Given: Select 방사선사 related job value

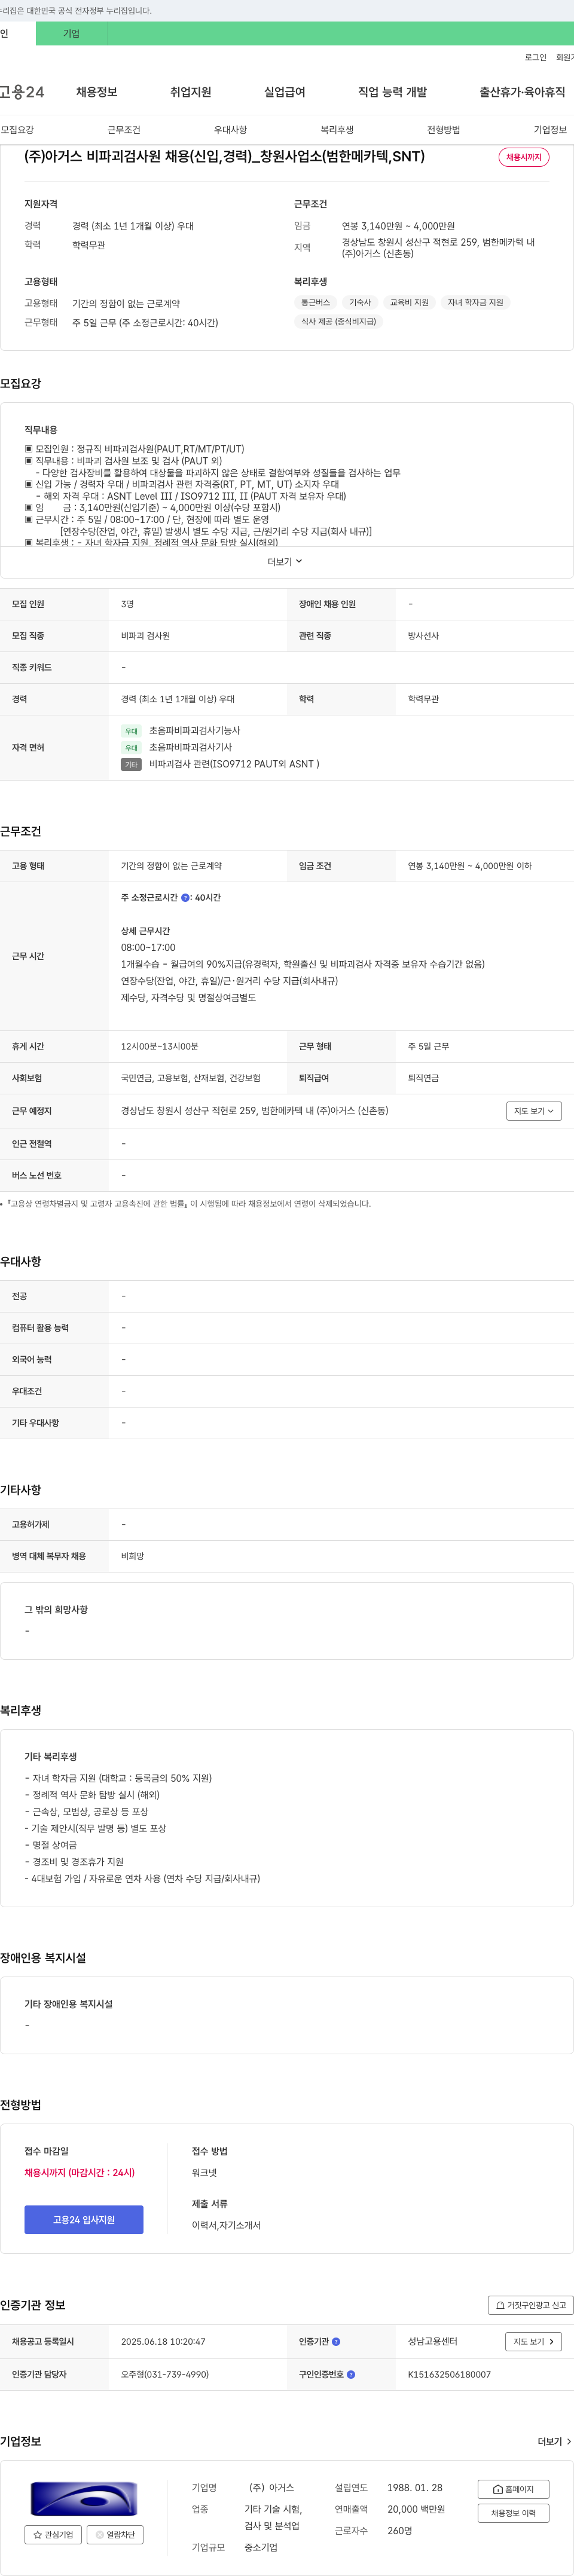Looking at the screenshot, I should (423, 636).
